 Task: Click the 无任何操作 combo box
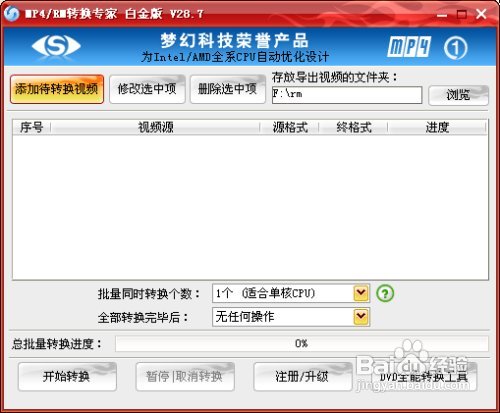[x=291, y=317]
